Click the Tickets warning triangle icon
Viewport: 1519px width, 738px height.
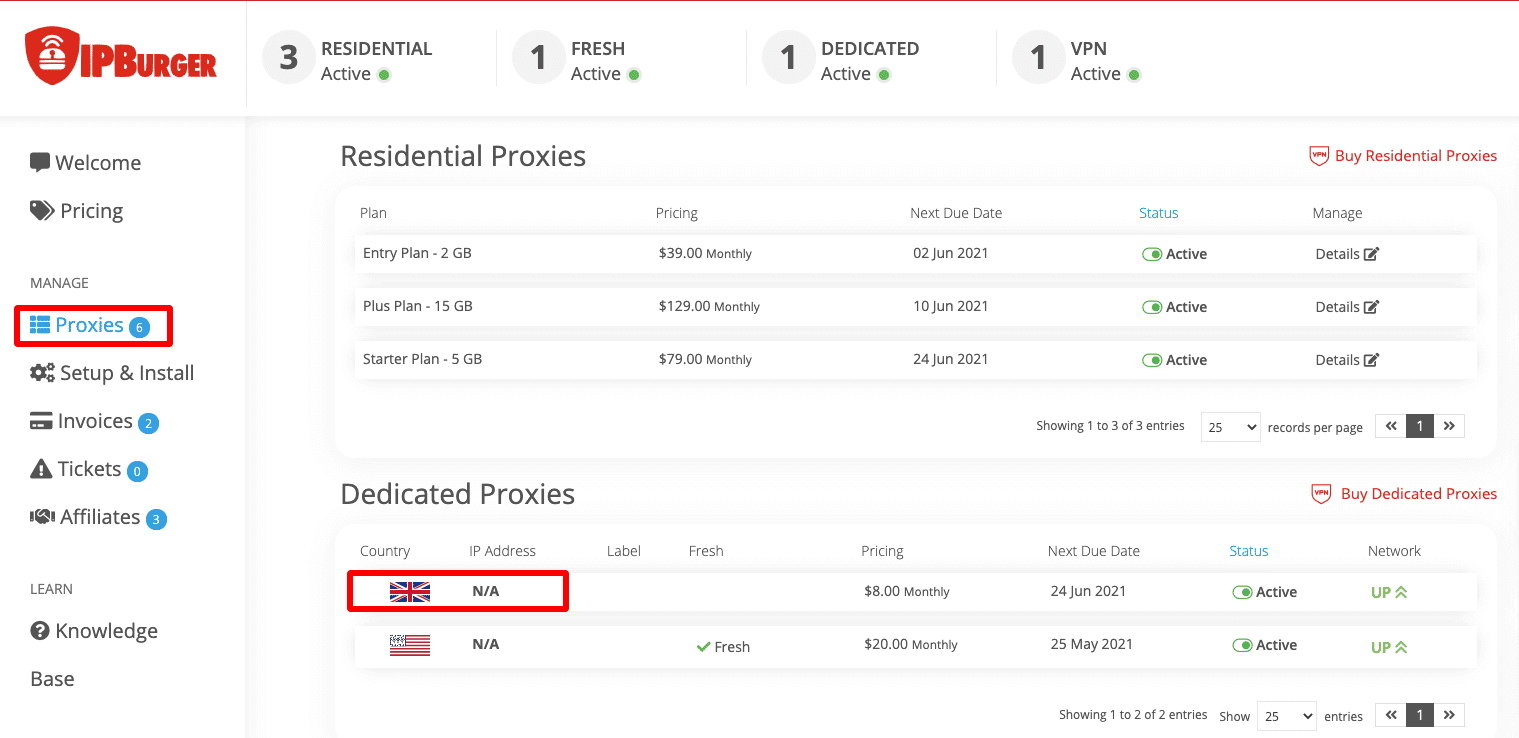click(41, 469)
